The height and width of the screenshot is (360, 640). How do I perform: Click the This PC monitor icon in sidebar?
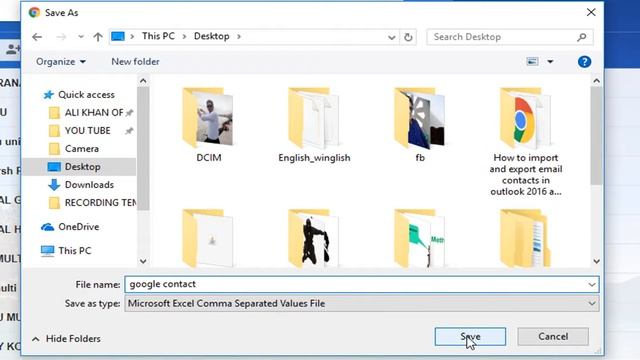(48, 251)
